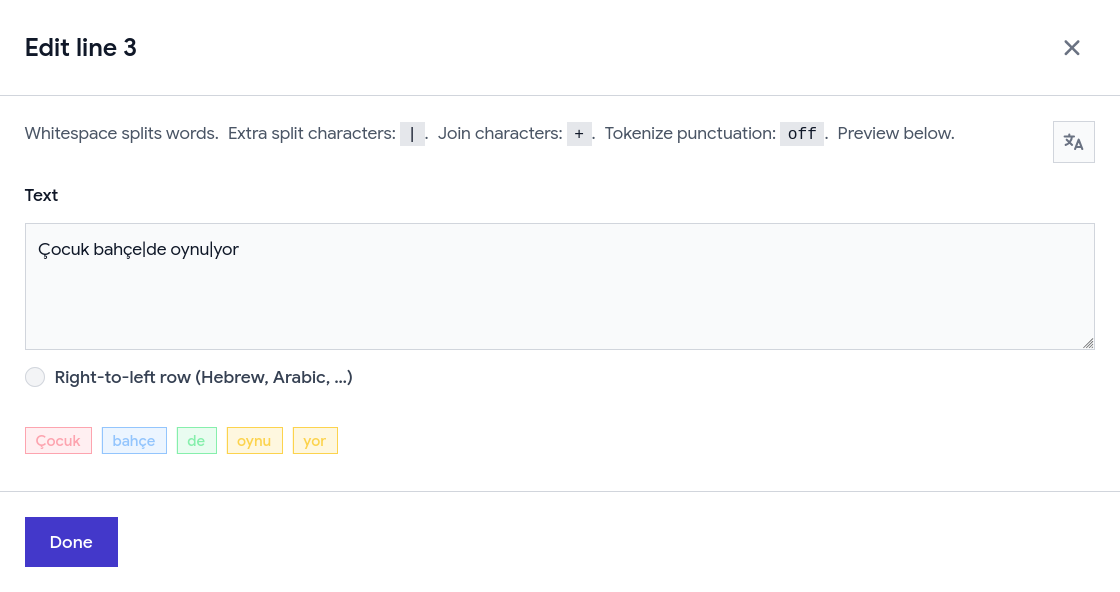Select the pink 'Çocuk' word token

click(59, 441)
